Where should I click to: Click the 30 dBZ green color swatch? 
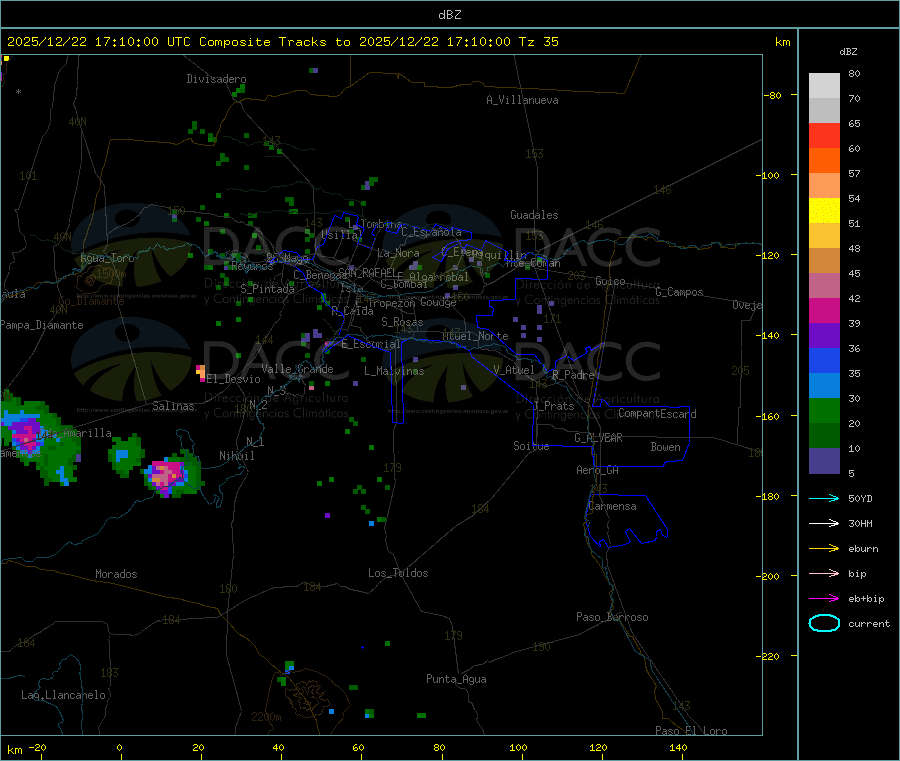[824, 410]
